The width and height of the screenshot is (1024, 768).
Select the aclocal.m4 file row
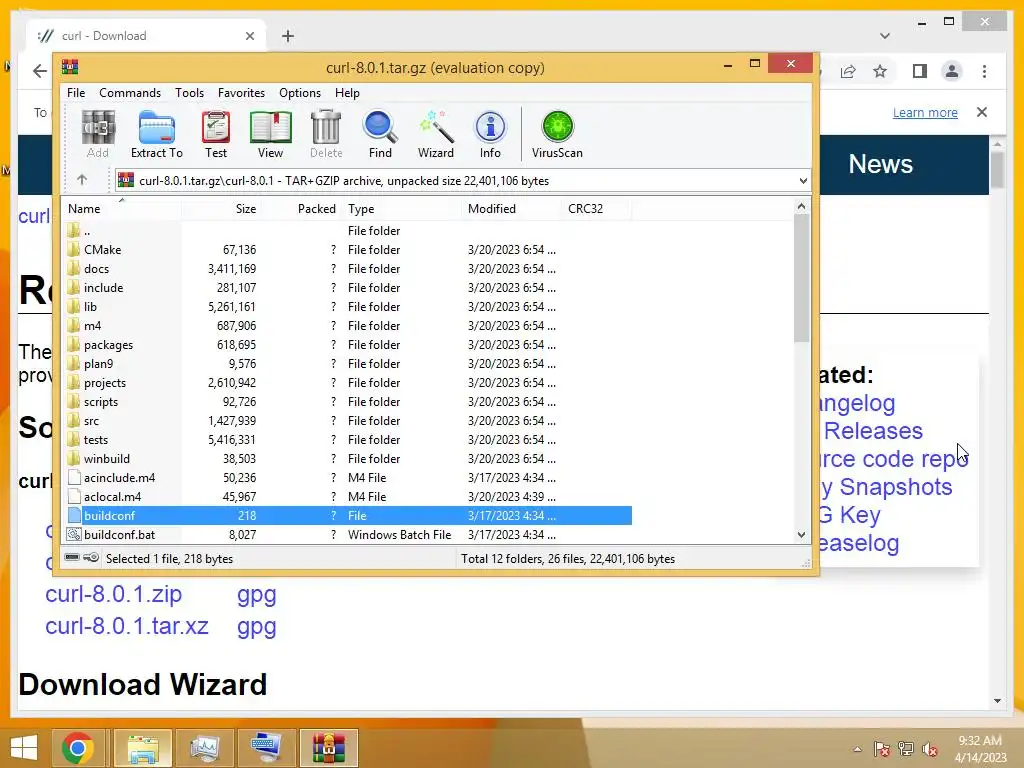click(x=347, y=496)
